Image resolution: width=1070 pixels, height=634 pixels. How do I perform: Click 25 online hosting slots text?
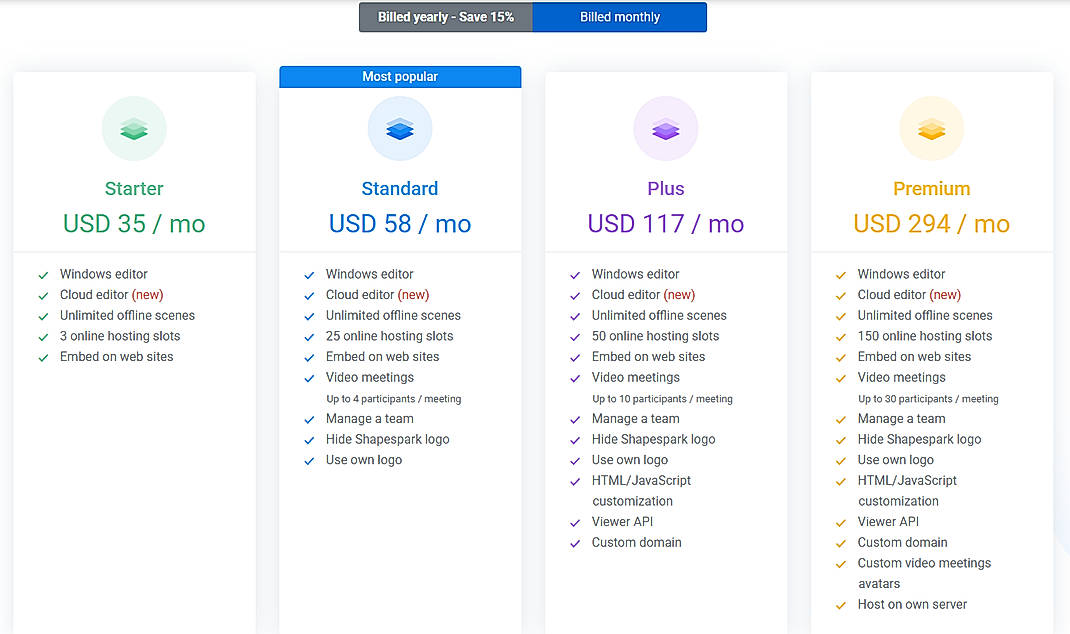click(390, 336)
